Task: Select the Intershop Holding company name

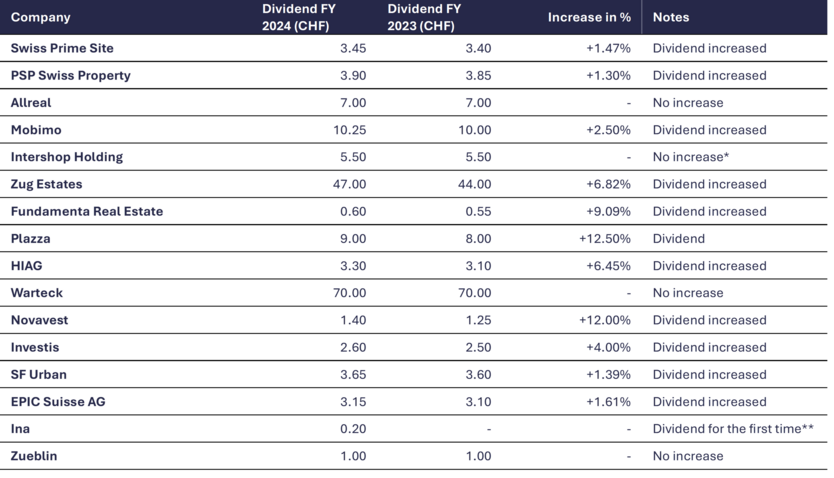Action: 67,157
